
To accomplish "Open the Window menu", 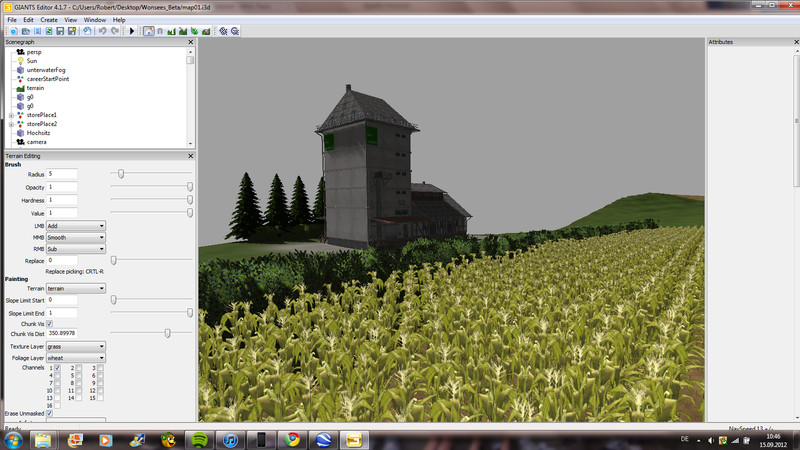I will point(95,20).
